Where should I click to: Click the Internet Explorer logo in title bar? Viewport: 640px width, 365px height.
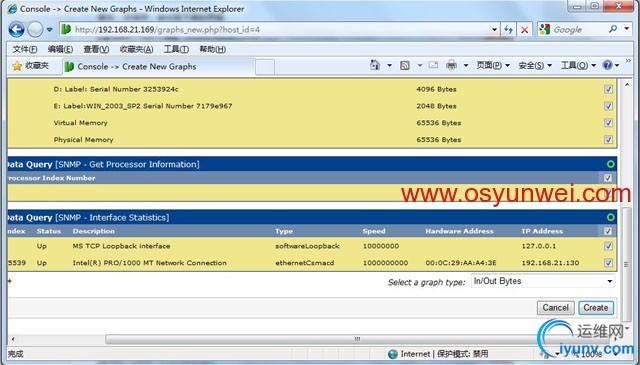[12, 9]
